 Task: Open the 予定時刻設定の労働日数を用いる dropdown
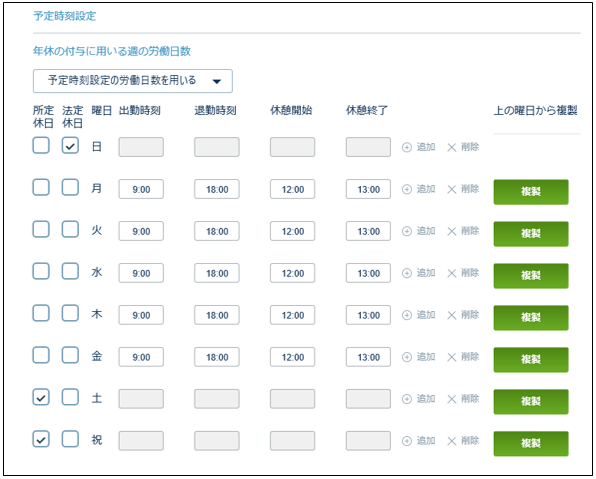coord(133,81)
